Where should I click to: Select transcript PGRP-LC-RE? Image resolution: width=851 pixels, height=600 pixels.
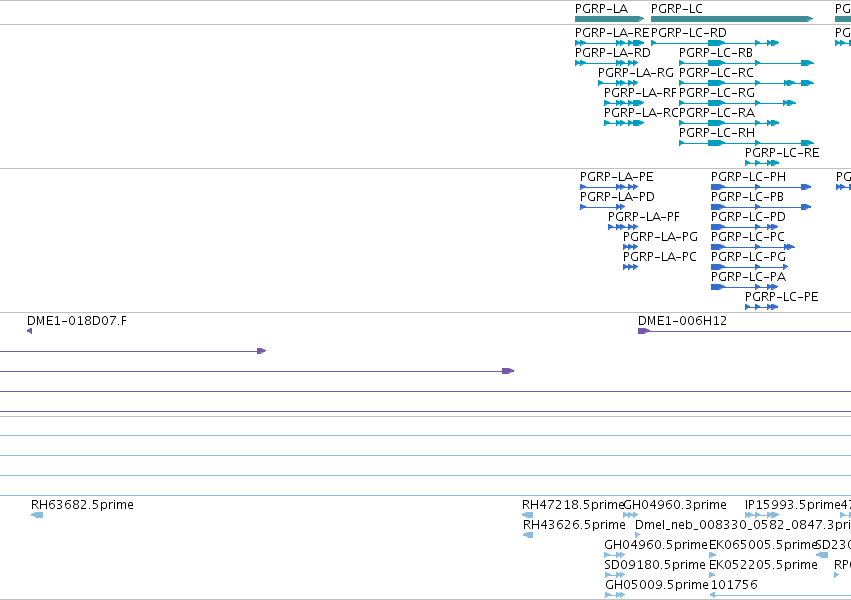[762, 163]
